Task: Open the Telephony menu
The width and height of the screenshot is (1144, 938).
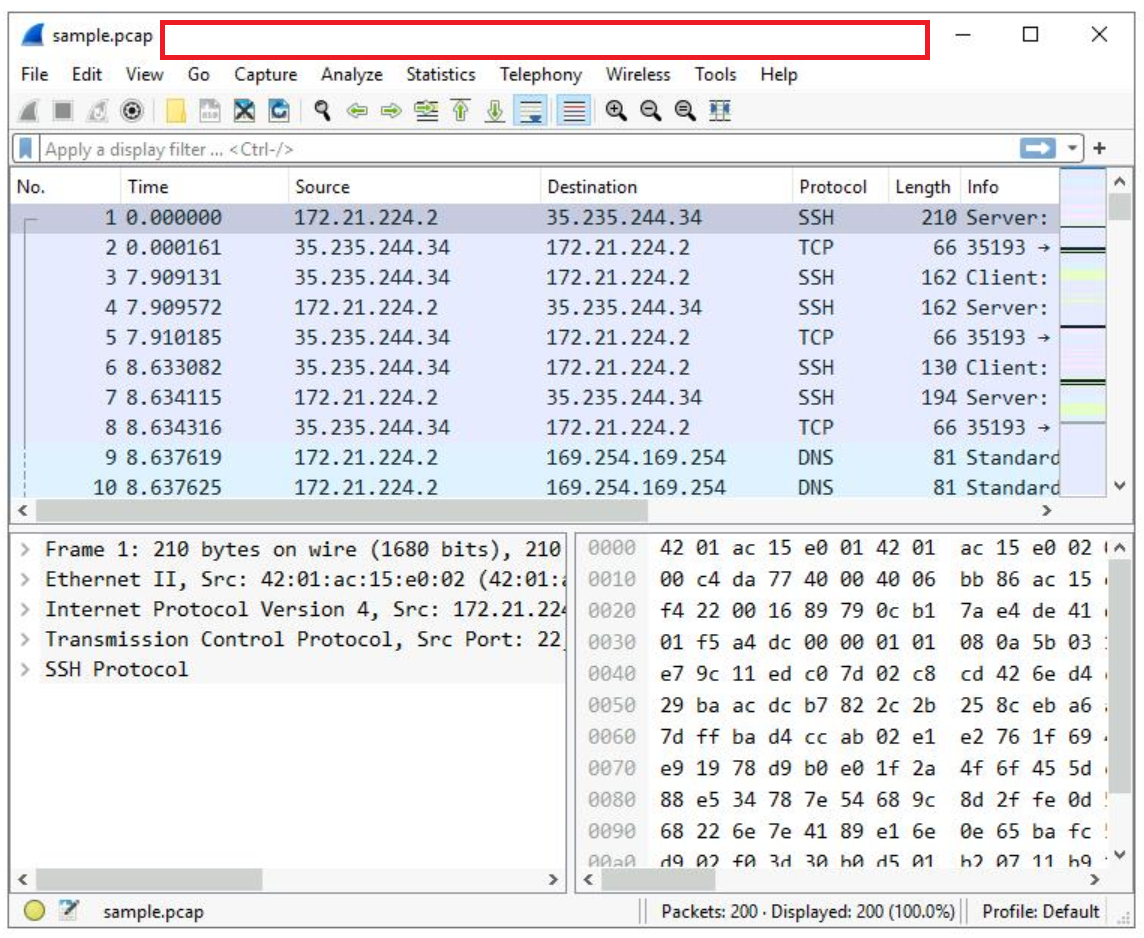Action: [540, 75]
